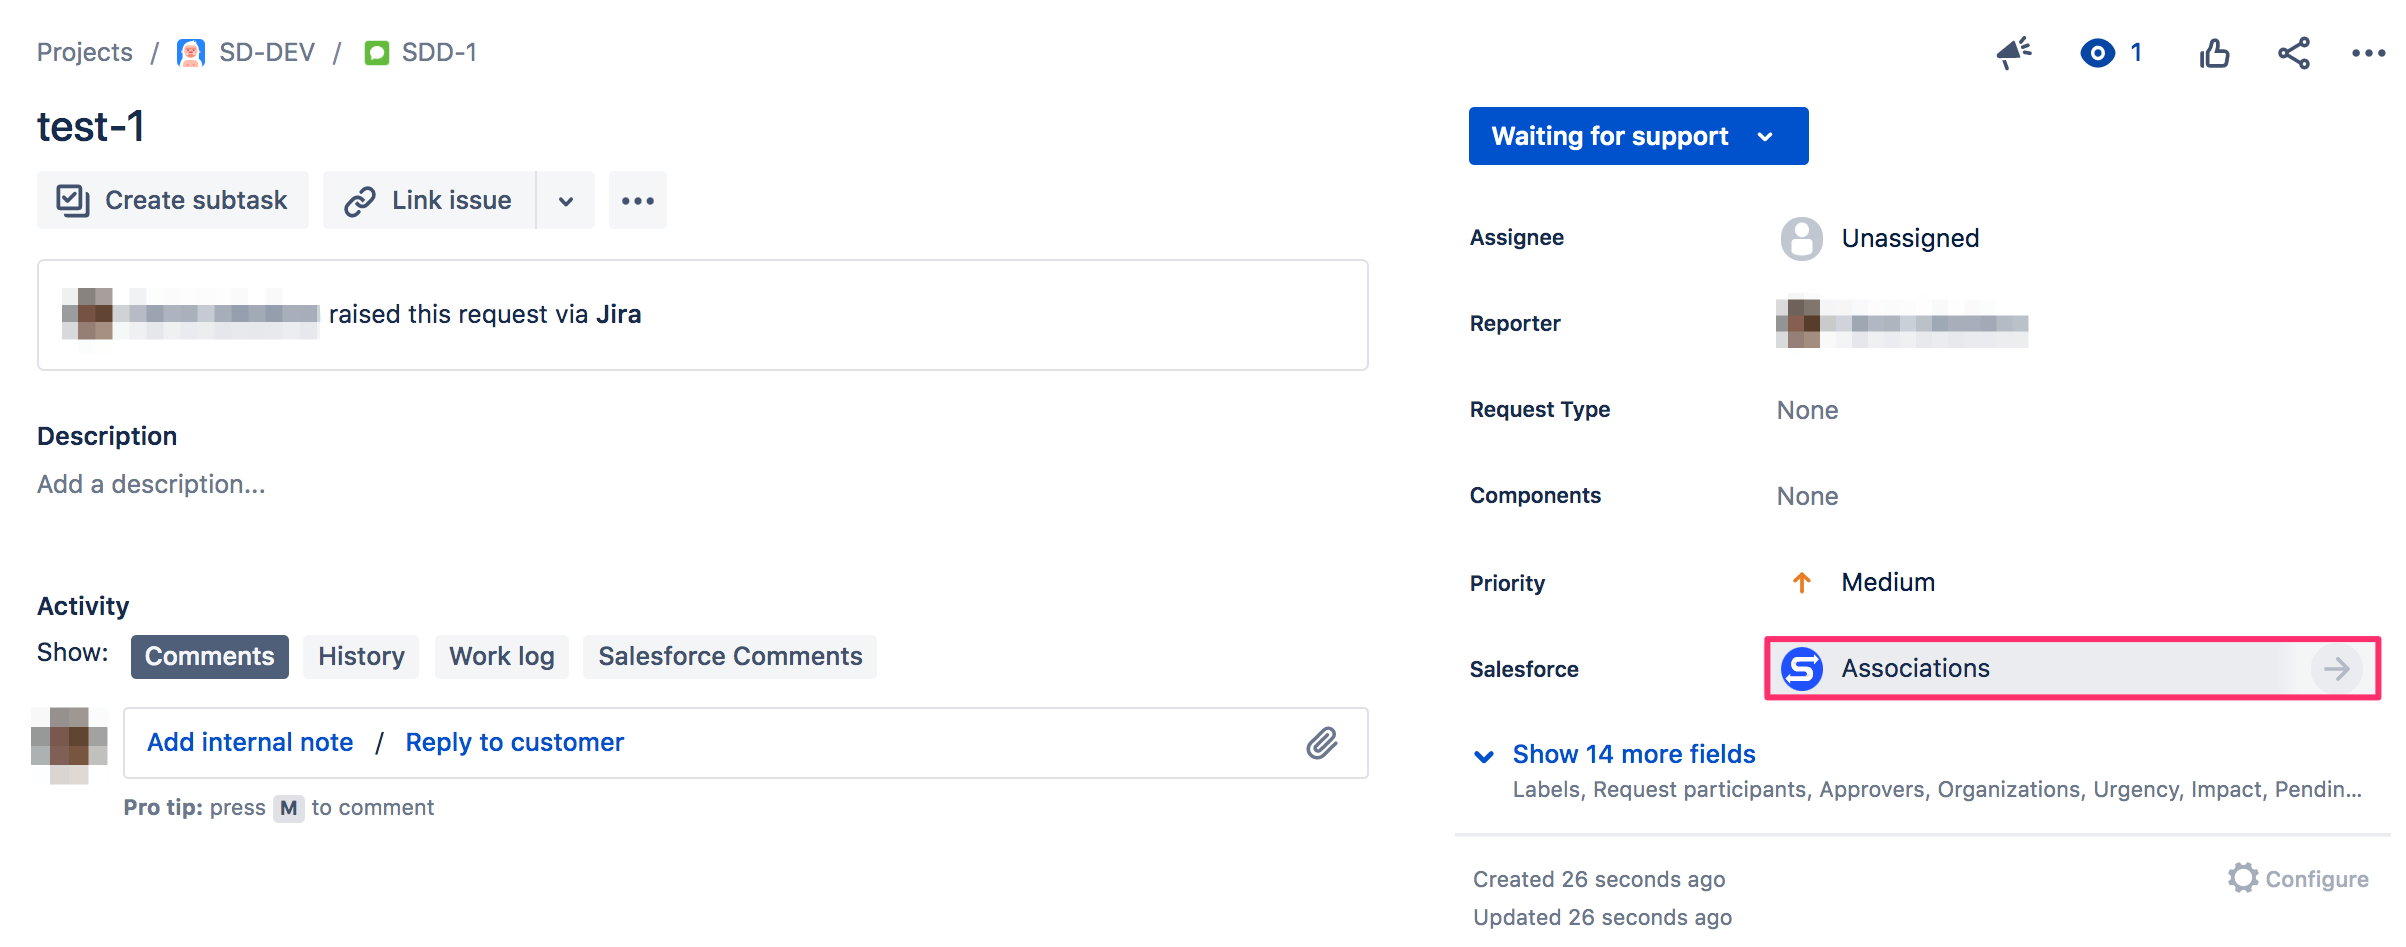The image size is (2406, 947).
Task: Edit the test-1 issue title
Action: click(x=91, y=127)
